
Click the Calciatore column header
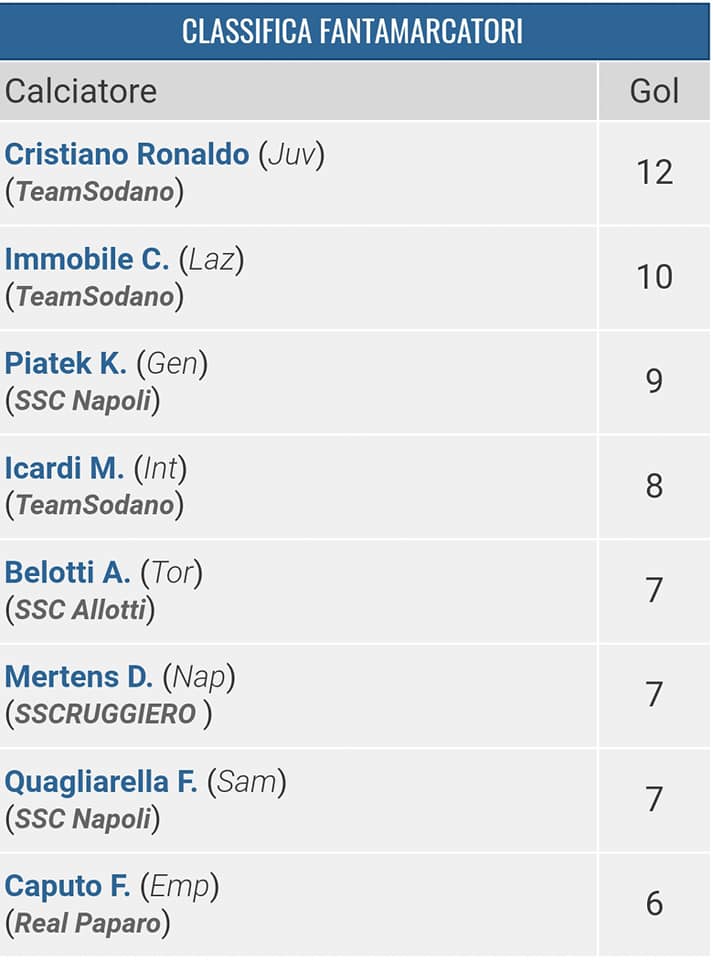point(81,91)
